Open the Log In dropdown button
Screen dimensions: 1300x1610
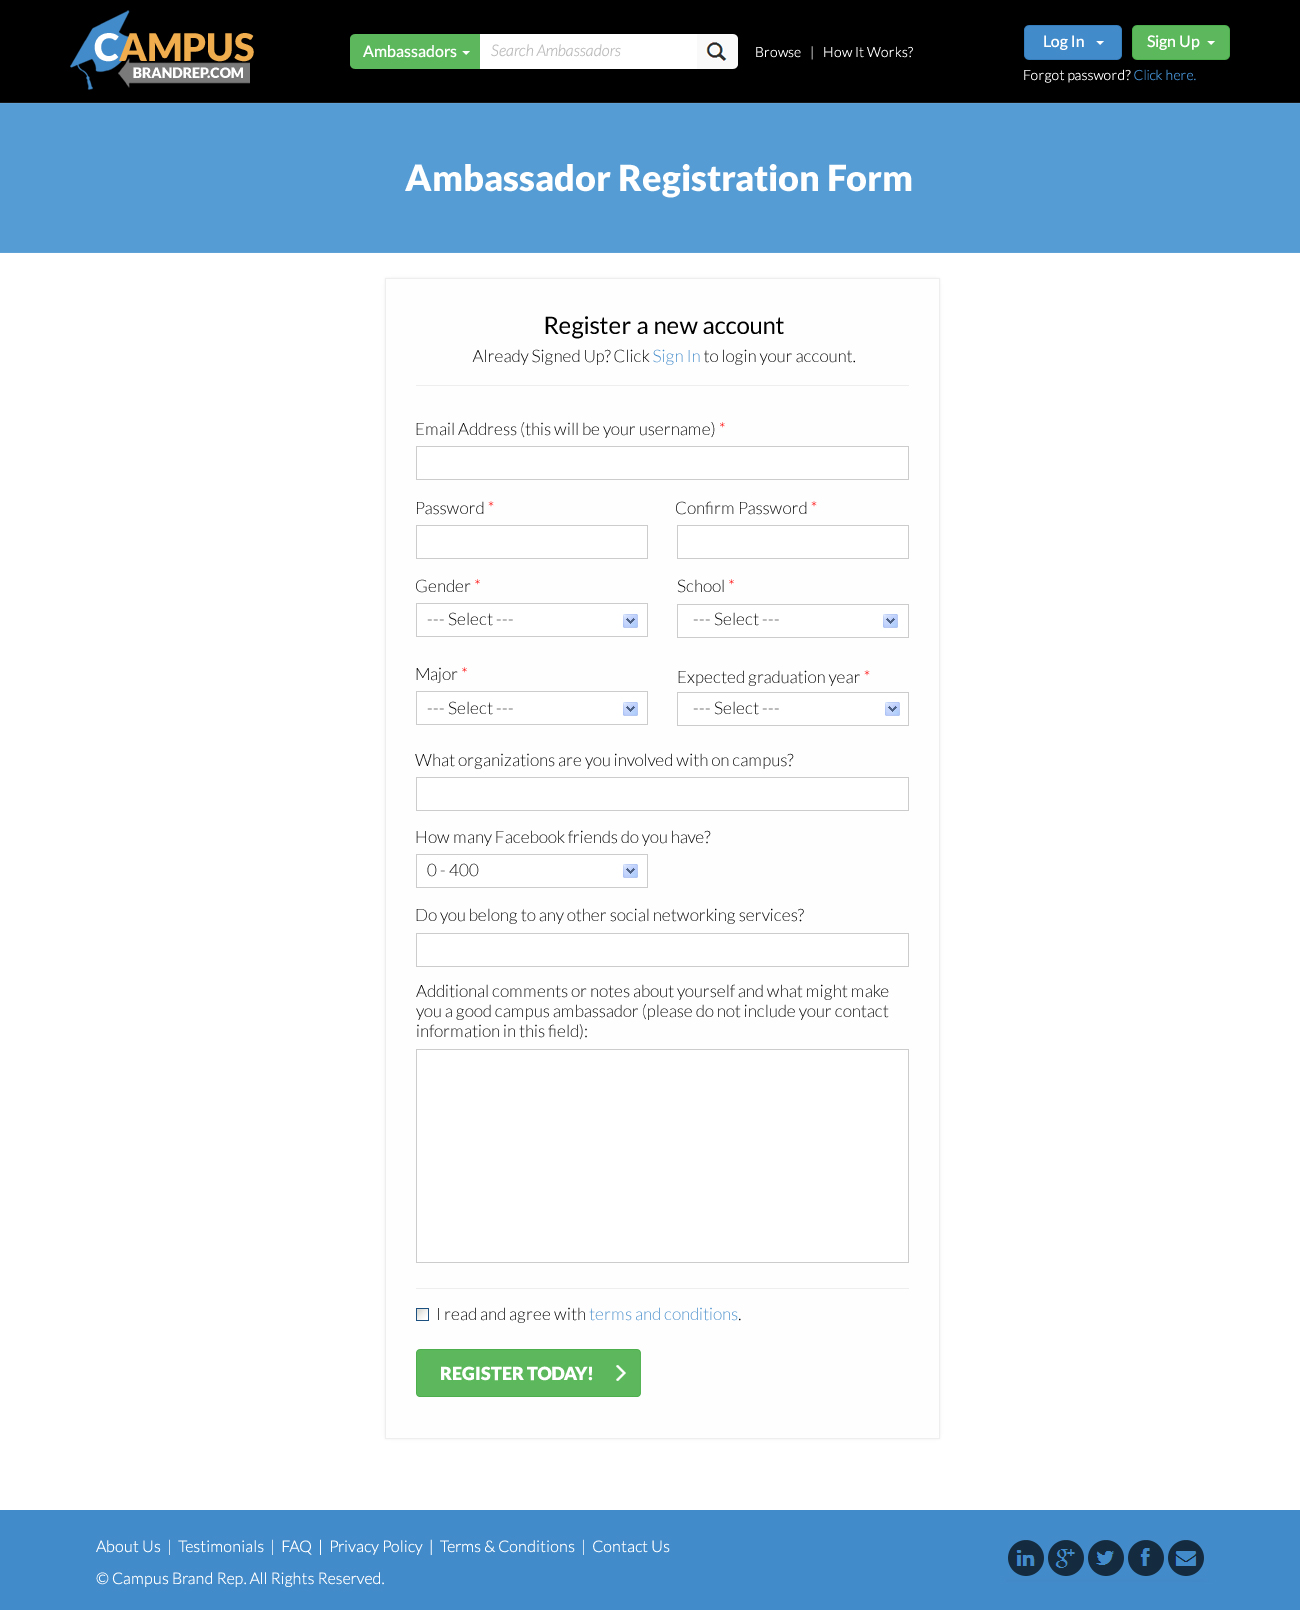[1073, 42]
